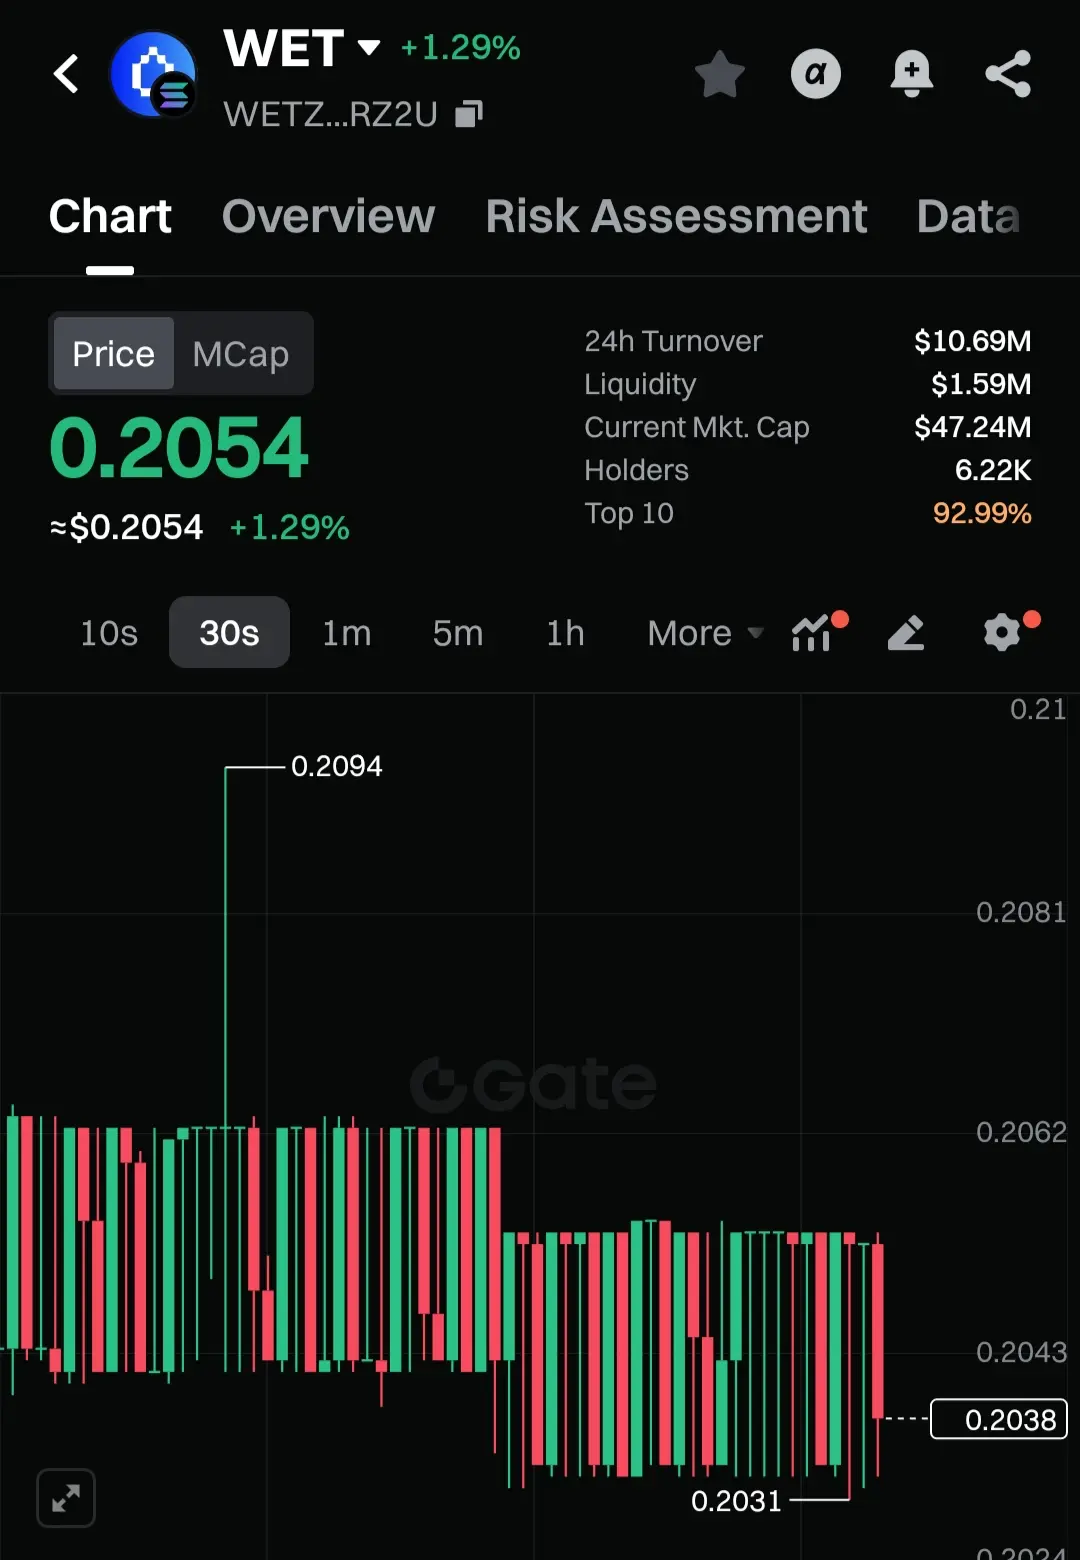Tap the 0.2081 price axis label

point(1021,912)
